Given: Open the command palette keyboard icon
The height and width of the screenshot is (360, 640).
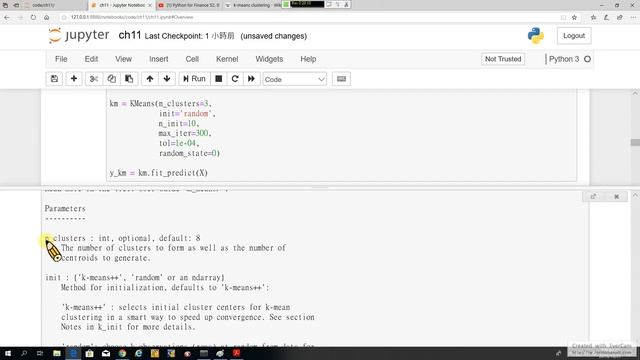Looking at the screenshot, I should (x=341, y=79).
